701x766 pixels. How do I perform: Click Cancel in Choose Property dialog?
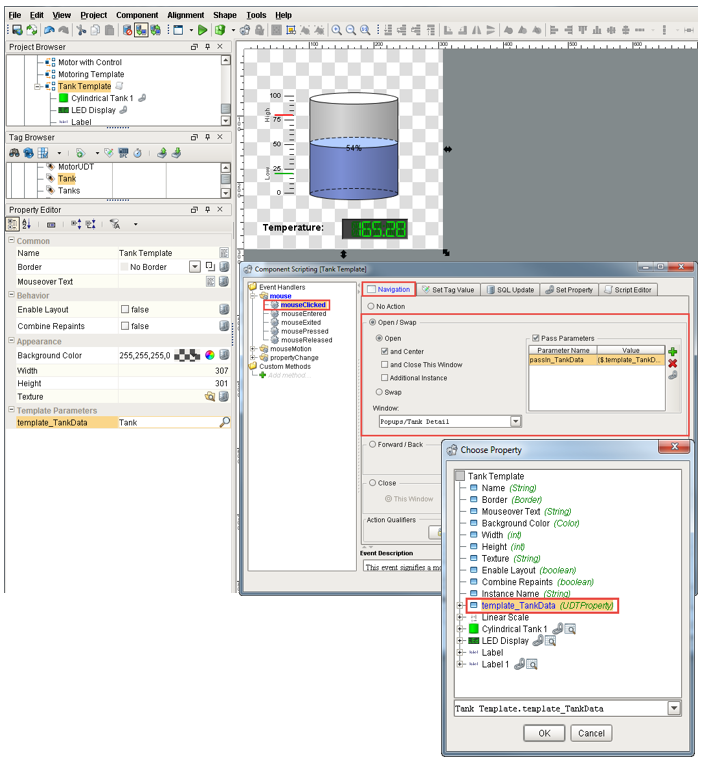tap(591, 733)
